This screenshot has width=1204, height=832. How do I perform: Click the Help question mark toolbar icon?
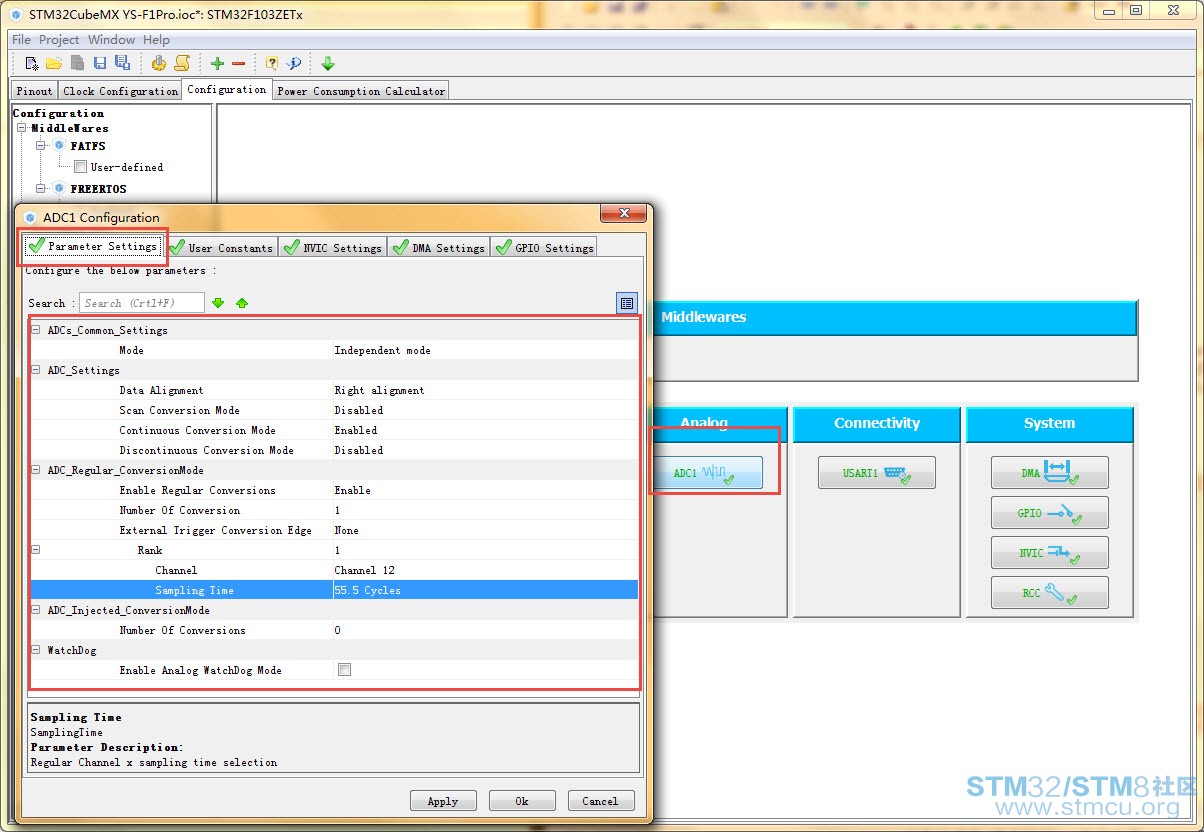pos(272,63)
